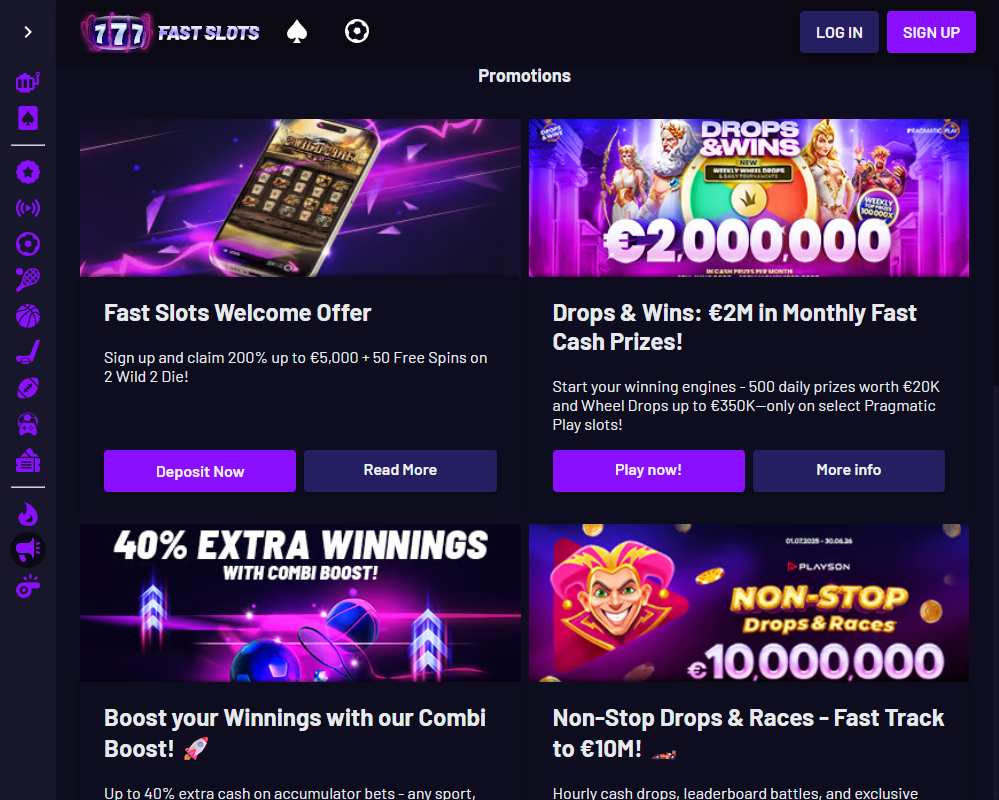Click the SIGN UP button
Image resolution: width=999 pixels, height=800 pixels.
tap(931, 32)
